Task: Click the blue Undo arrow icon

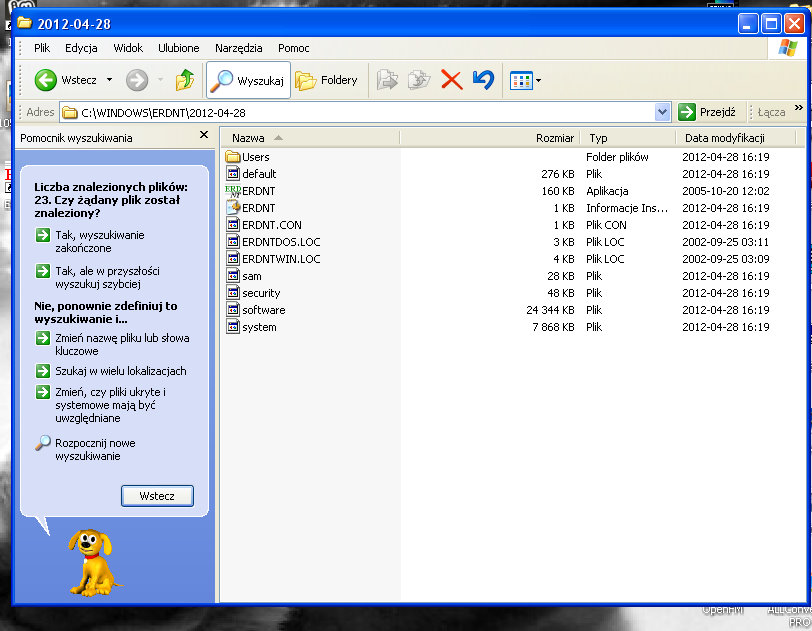Action: (483, 80)
